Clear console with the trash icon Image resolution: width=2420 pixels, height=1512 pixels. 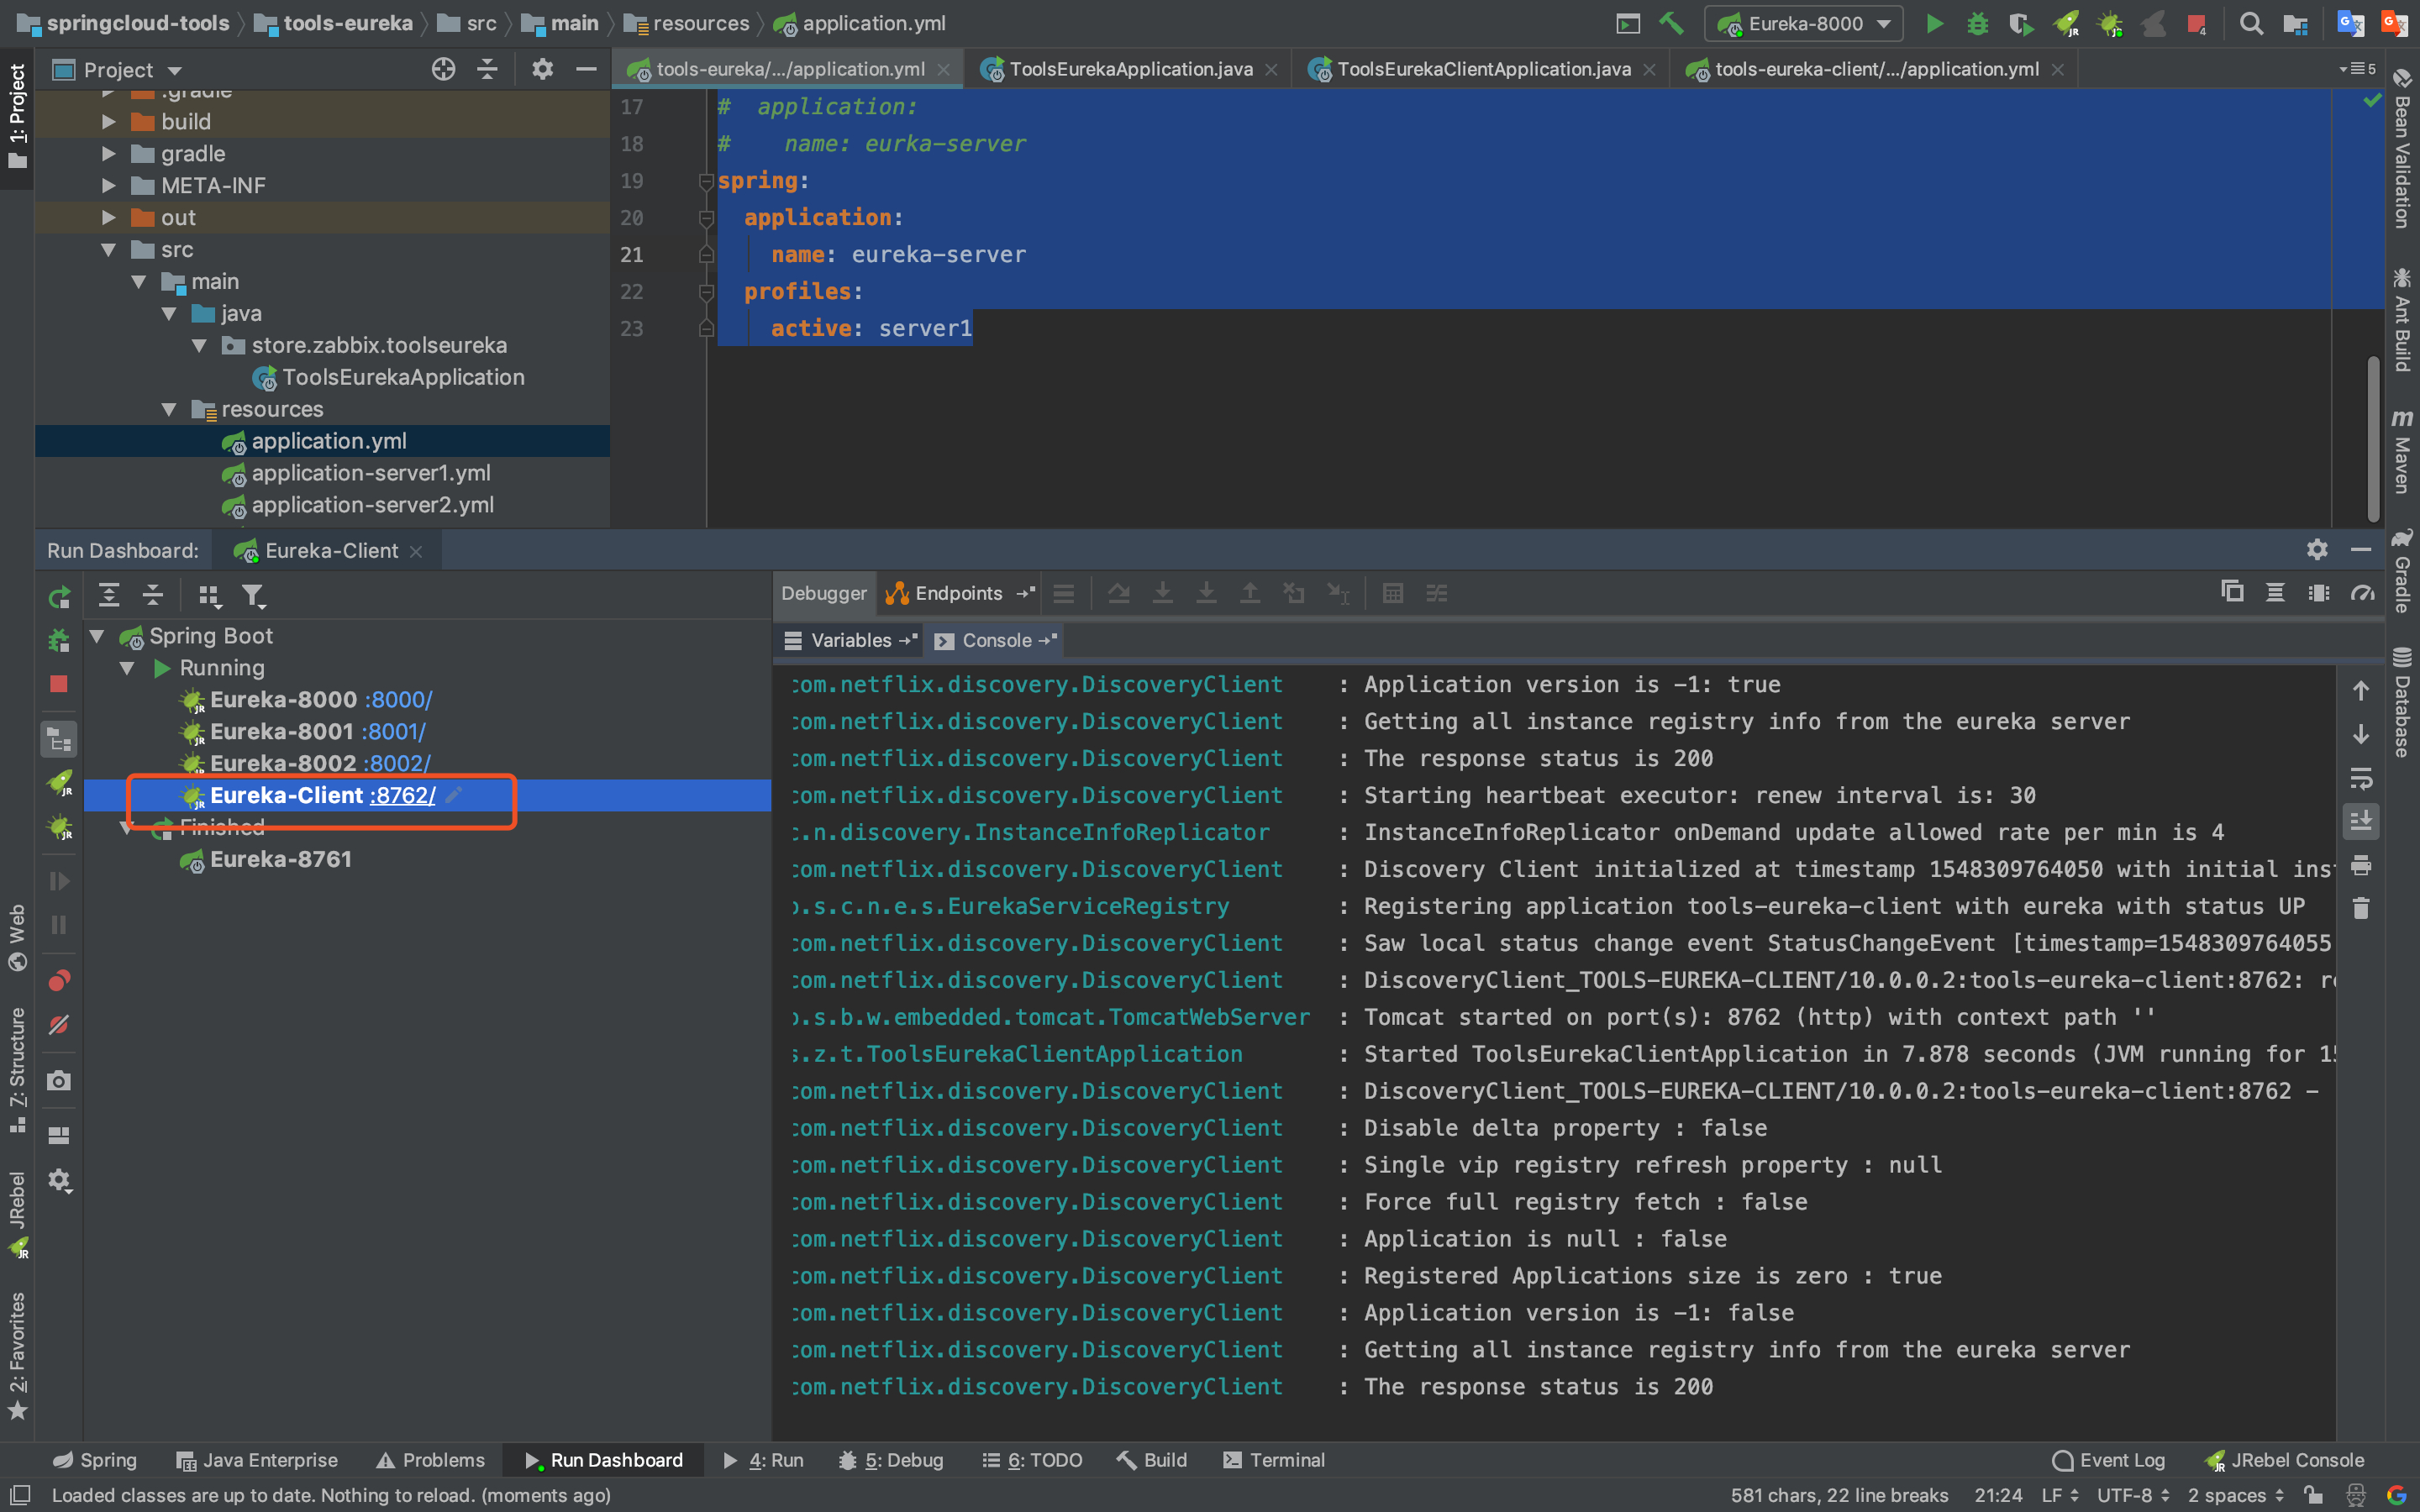2360,908
